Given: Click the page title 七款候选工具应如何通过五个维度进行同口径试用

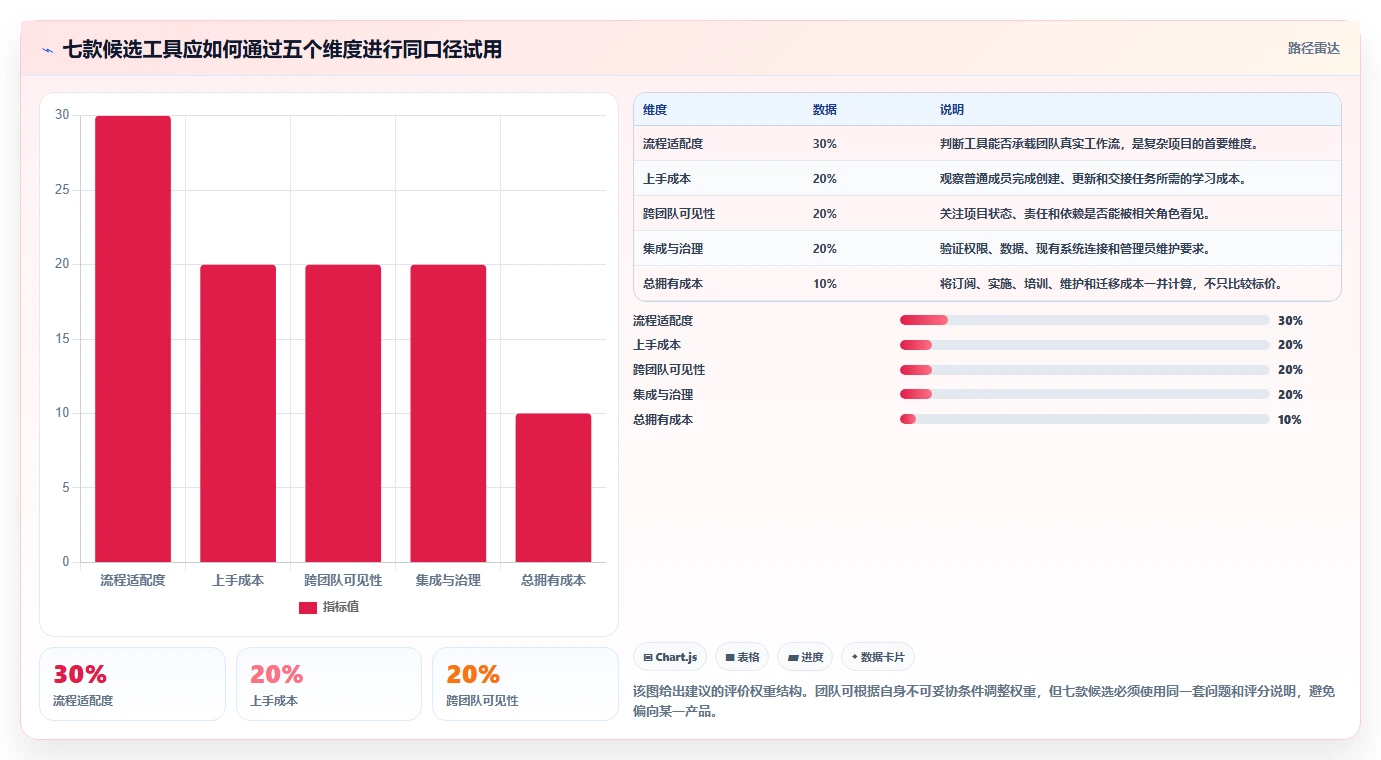Looking at the screenshot, I should coord(282,49).
